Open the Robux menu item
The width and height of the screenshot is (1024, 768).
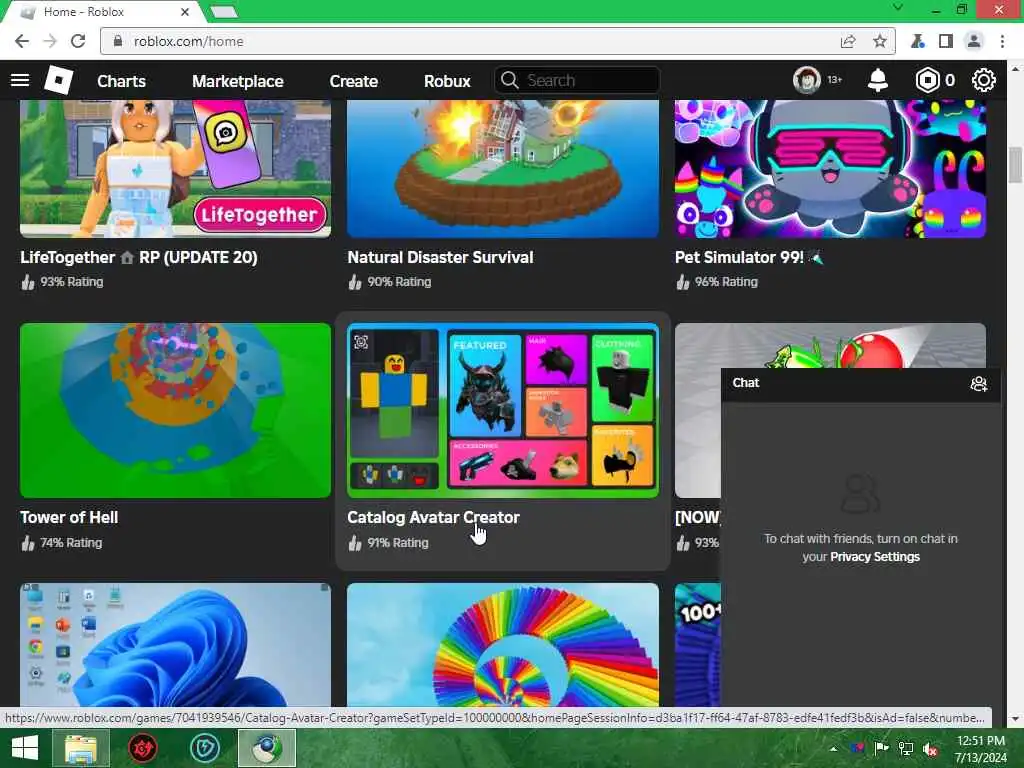click(x=447, y=81)
